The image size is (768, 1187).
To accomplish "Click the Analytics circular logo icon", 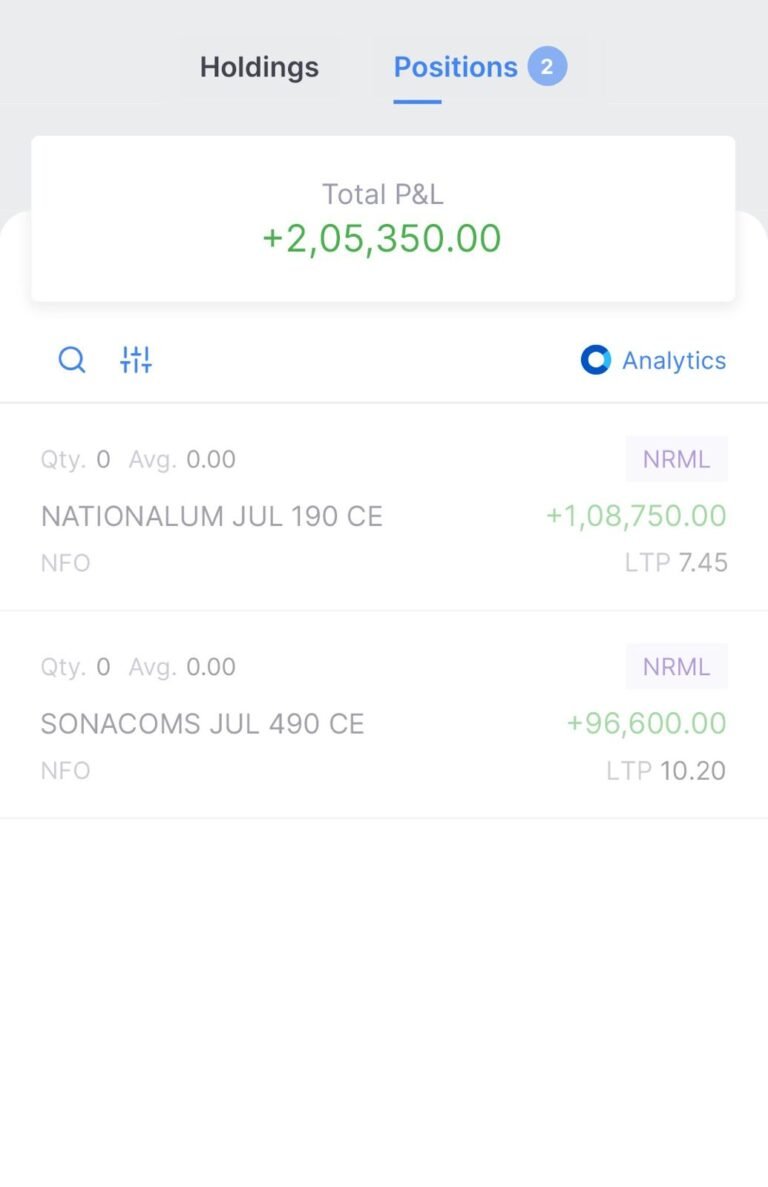I will pyautogui.click(x=595, y=360).
